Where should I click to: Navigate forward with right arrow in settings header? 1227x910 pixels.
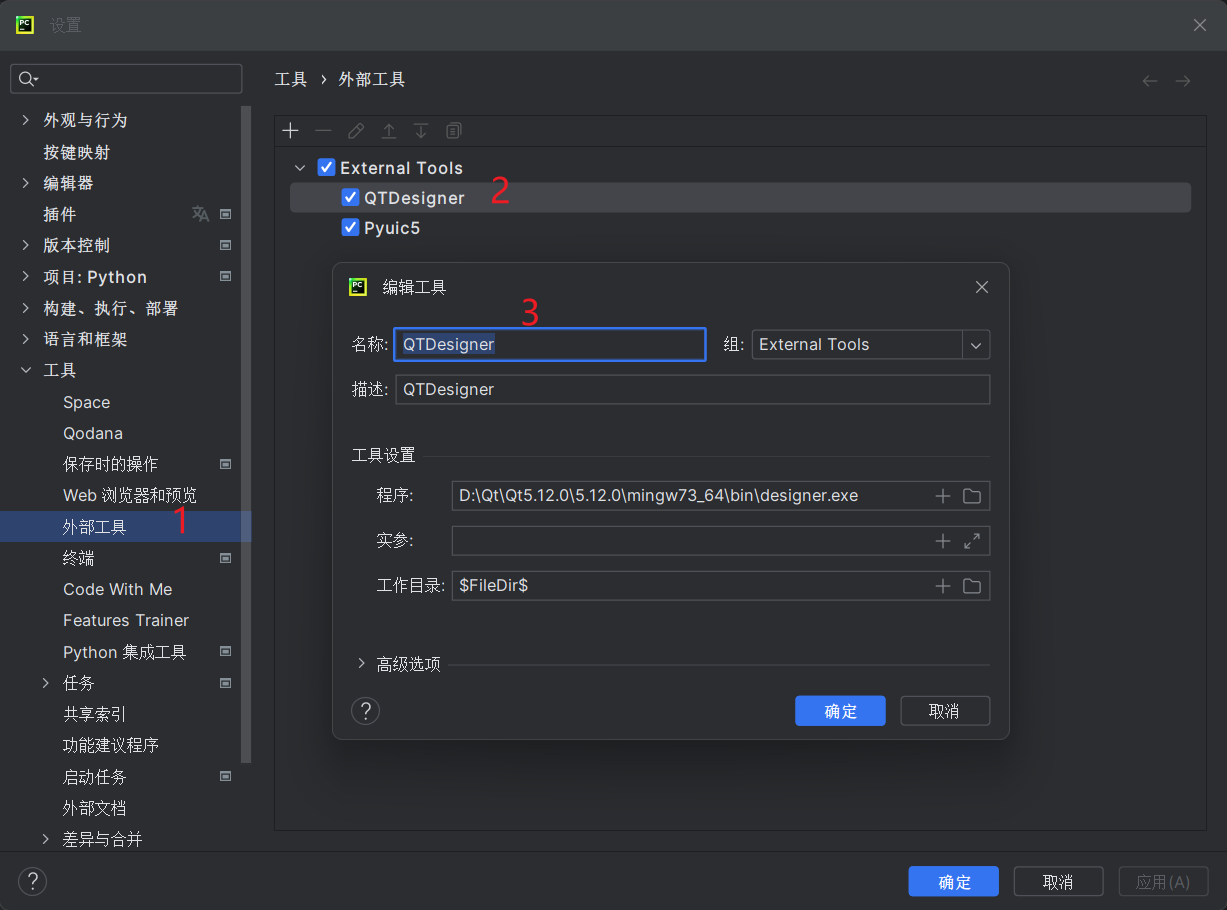point(1183,80)
